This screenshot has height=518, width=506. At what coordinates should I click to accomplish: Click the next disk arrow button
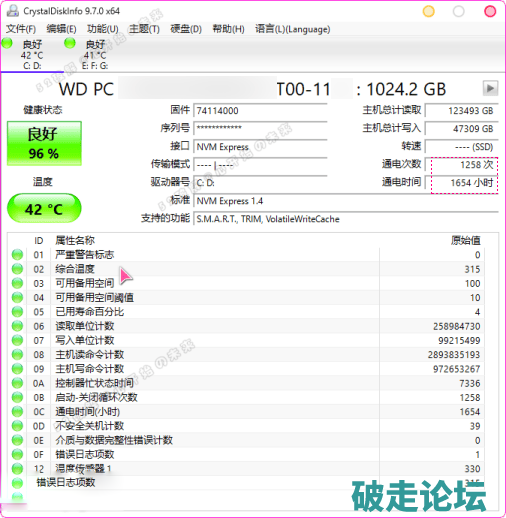pyautogui.click(x=490, y=89)
